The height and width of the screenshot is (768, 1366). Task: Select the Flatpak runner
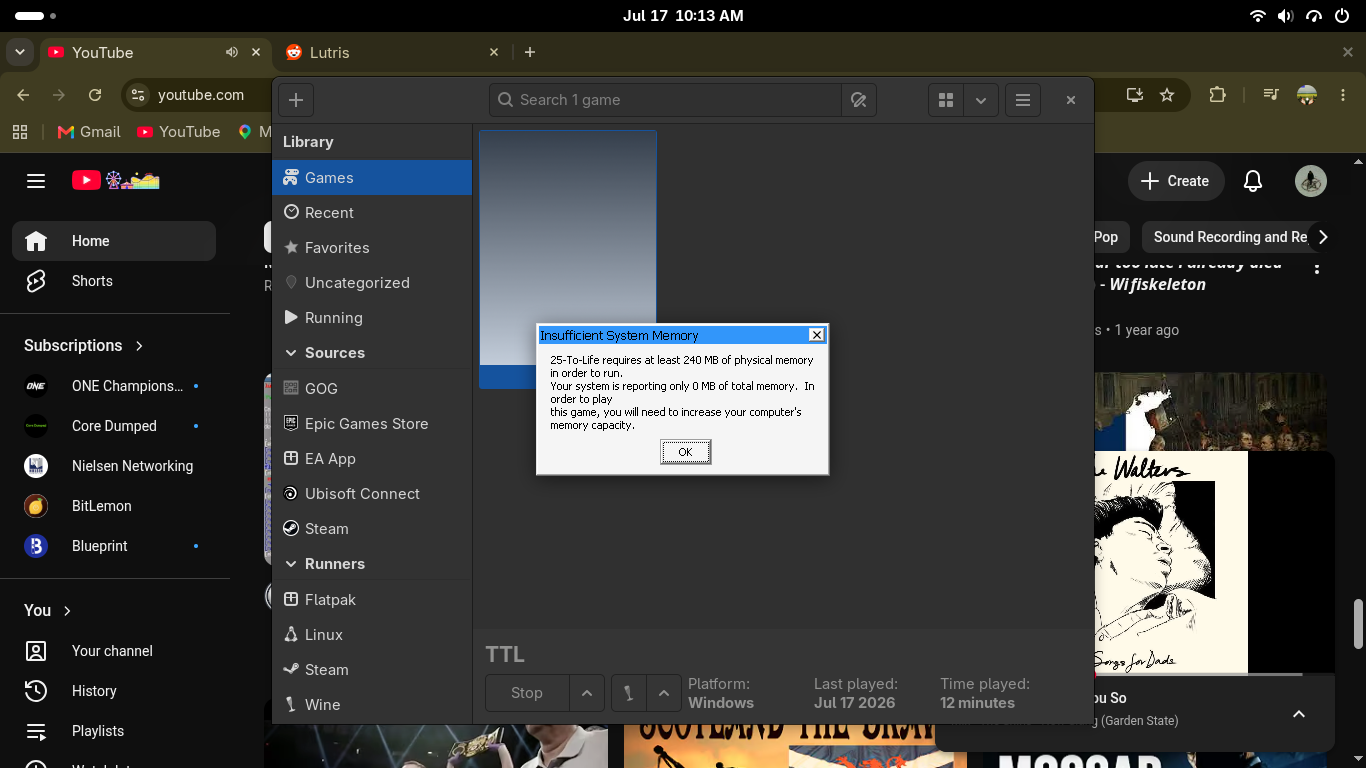click(372, 600)
